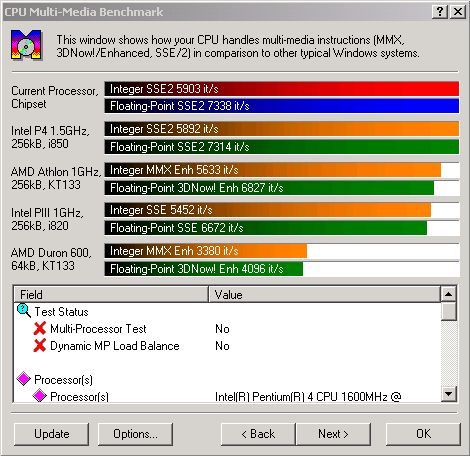The image size is (470, 456).
Task: Click the Value column header
Action: click(324, 294)
